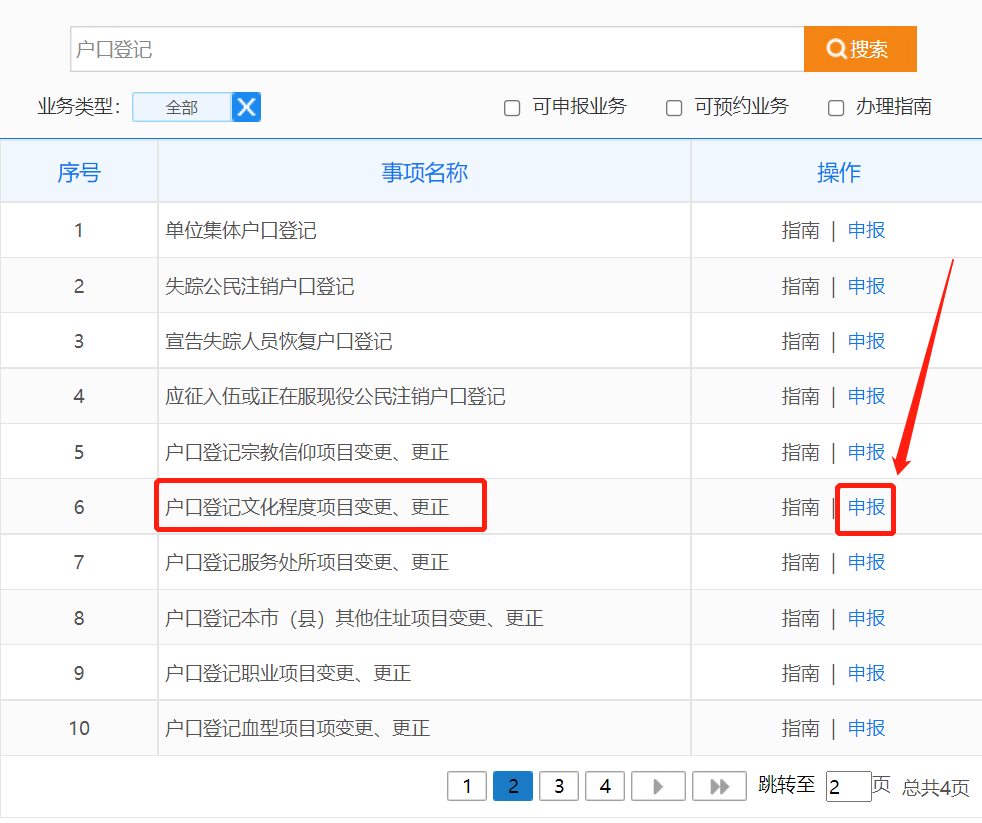Viewport: 982px width, 823px height.
Task: Click 申报 for 户口登记职业项目变更、更正
Action: point(866,674)
